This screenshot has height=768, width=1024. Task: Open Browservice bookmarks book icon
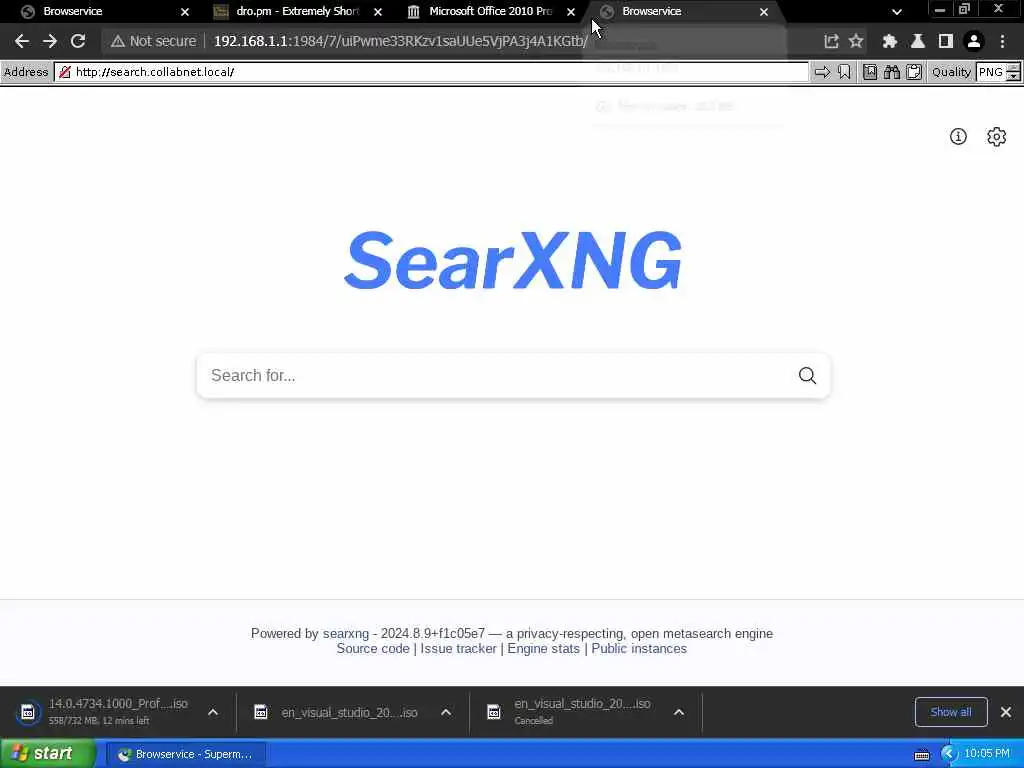tap(870, 72)
